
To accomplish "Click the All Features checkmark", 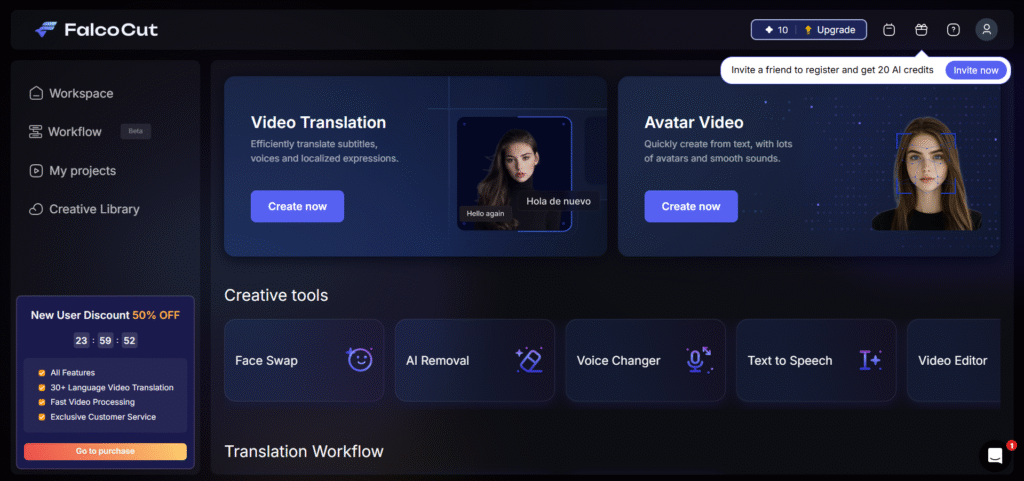I will pyautogui.click(x=42, y=373).
